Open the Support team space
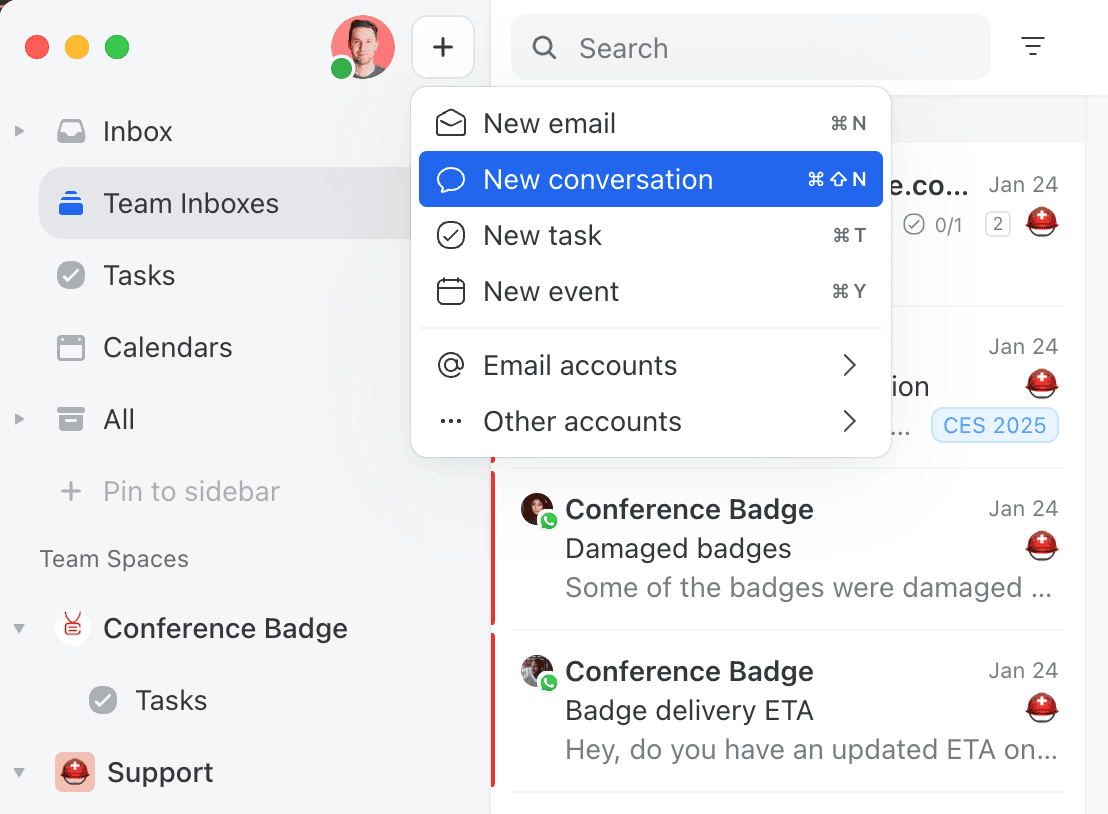Image resolution: width=1108 pixels, height=814 pixels. pyautogui.click(x=160, y=772)
